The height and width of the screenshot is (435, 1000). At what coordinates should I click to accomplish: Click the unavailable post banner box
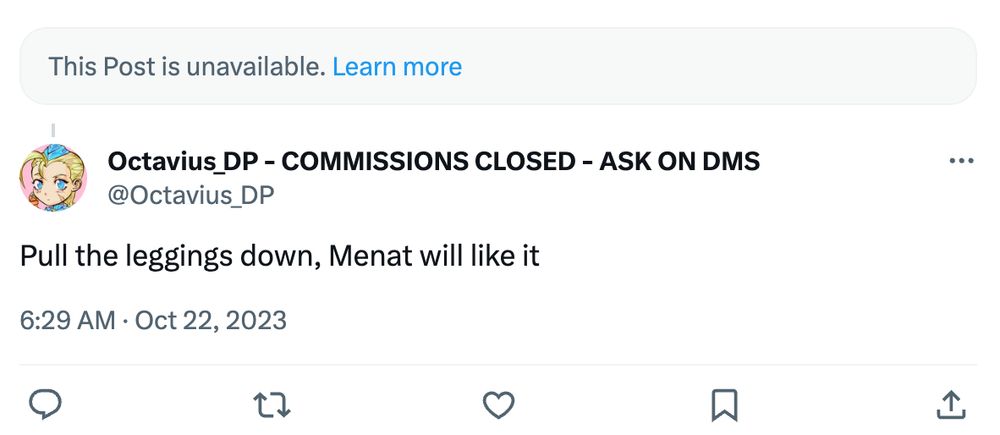tap(700, 67)
